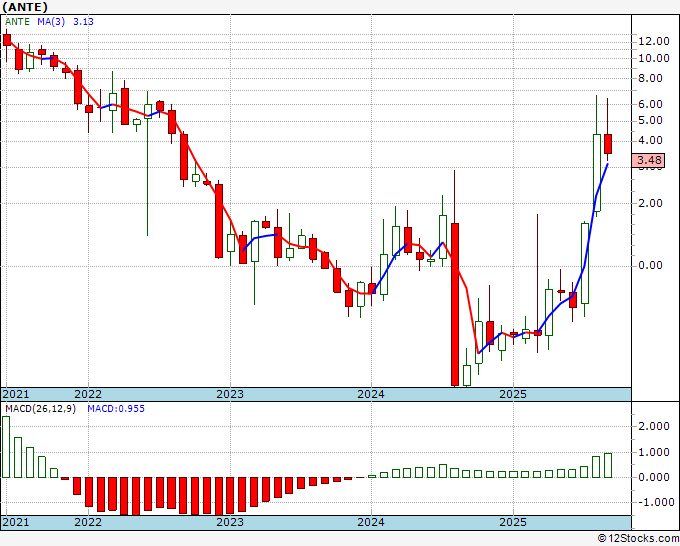Click 2025 on the MACD timeline

[513, 522]
